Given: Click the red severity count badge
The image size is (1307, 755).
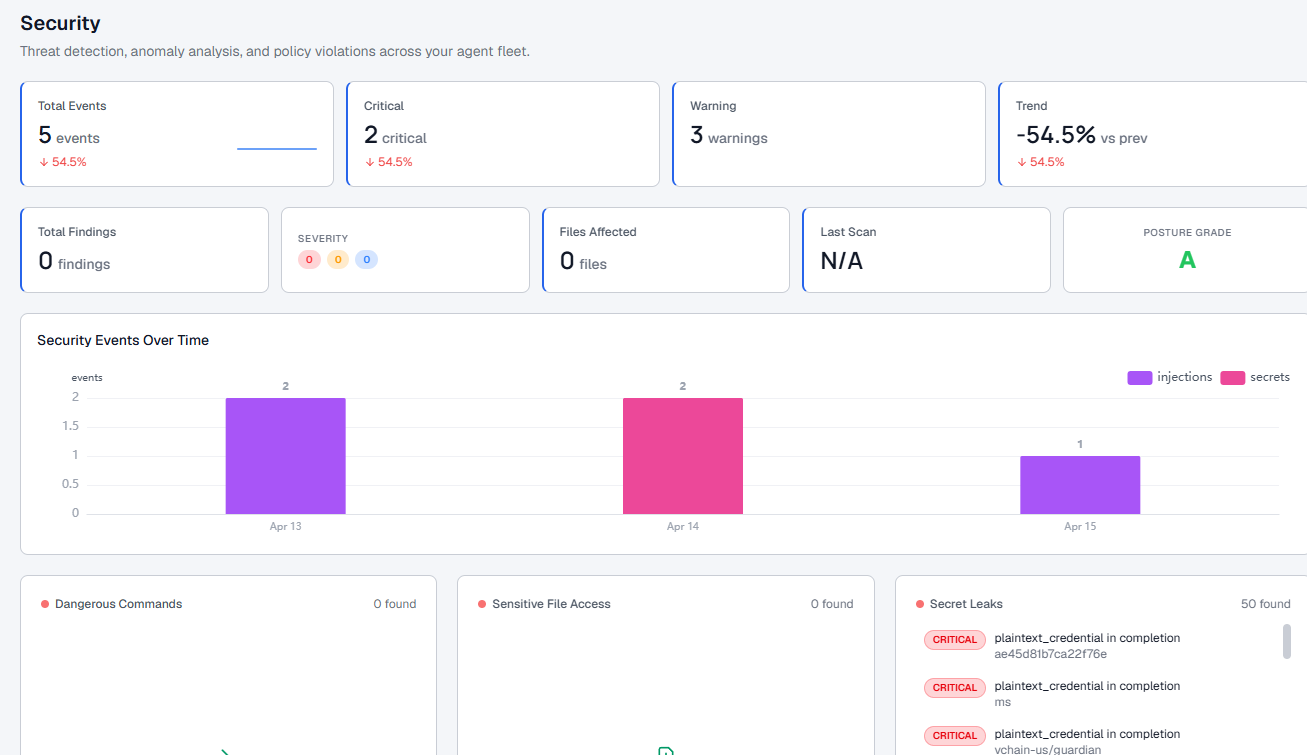Looking at the screenshot, I should [x=309, y=260].
